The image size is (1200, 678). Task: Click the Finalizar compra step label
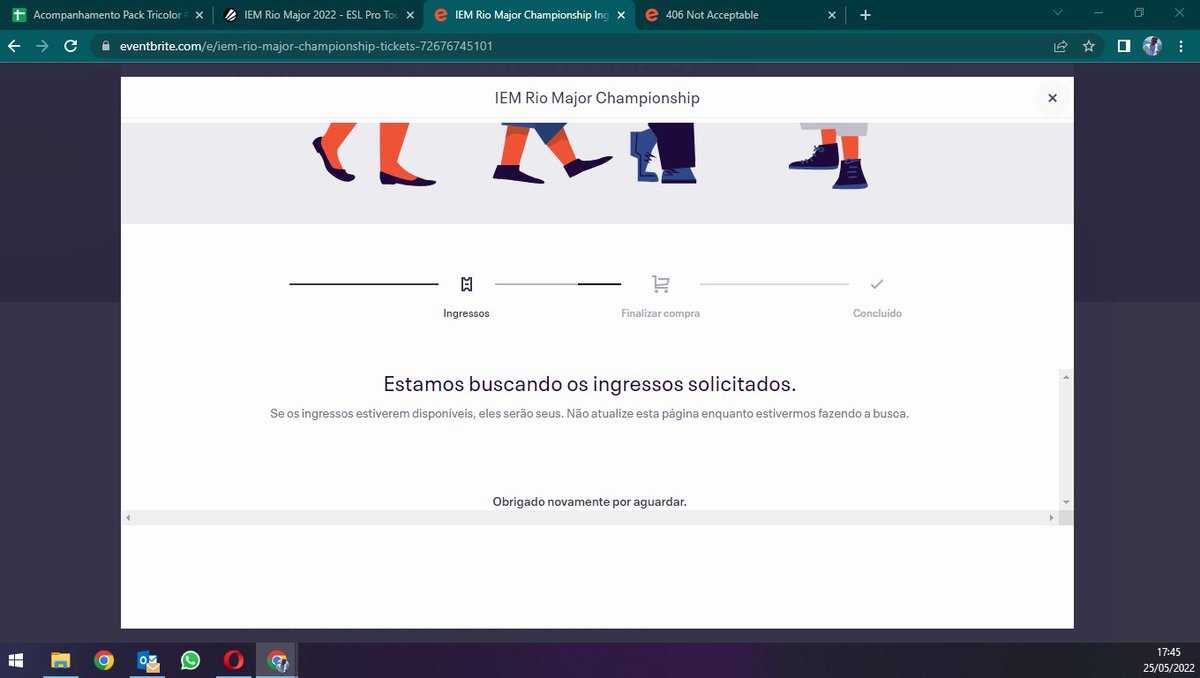[x=660, y=313]
